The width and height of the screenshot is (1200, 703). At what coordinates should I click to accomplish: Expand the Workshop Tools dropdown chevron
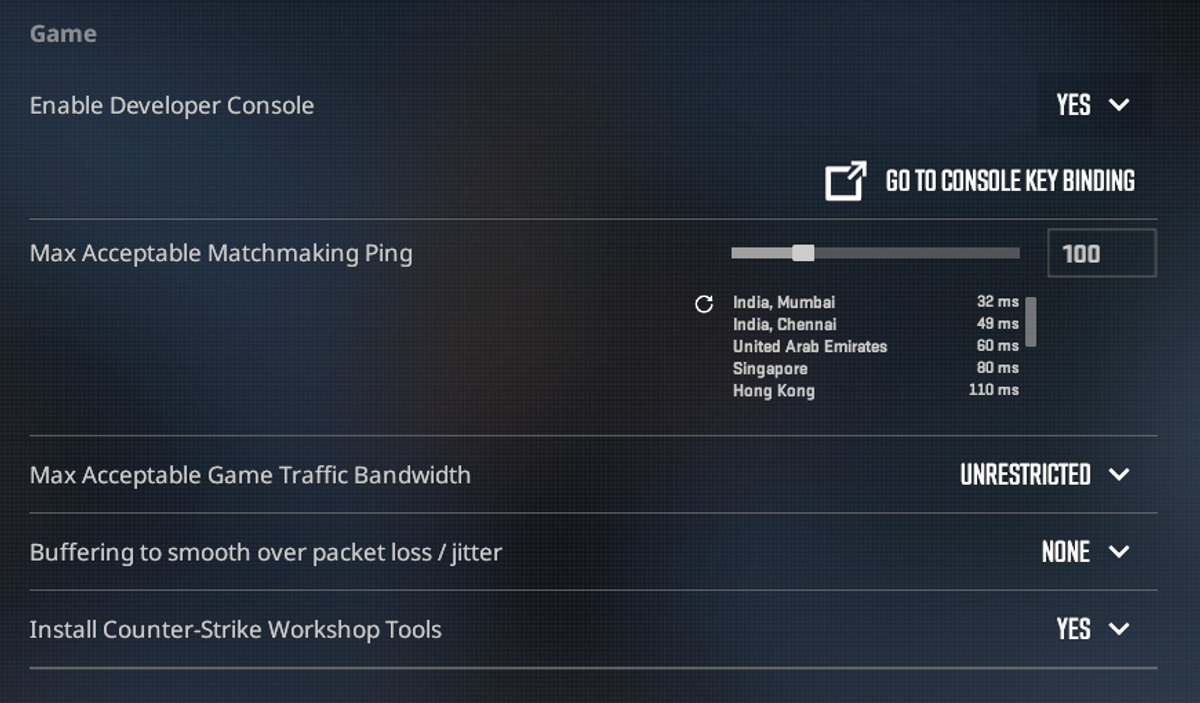(1119, 629)
